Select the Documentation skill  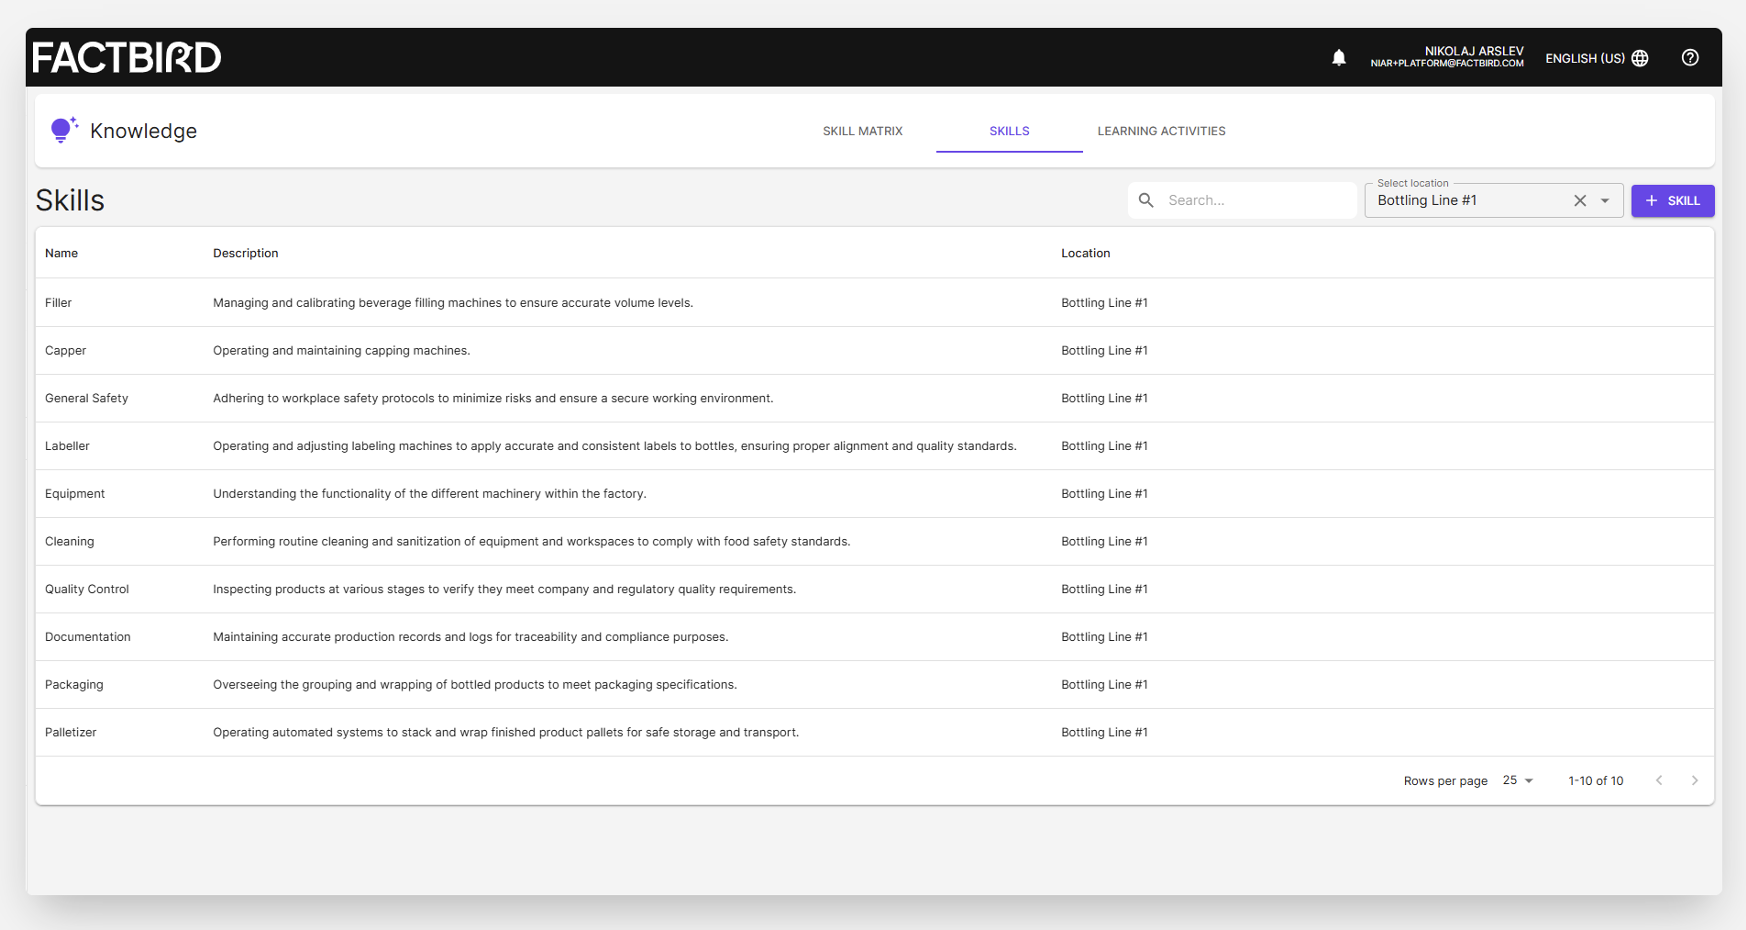(88, 637)
